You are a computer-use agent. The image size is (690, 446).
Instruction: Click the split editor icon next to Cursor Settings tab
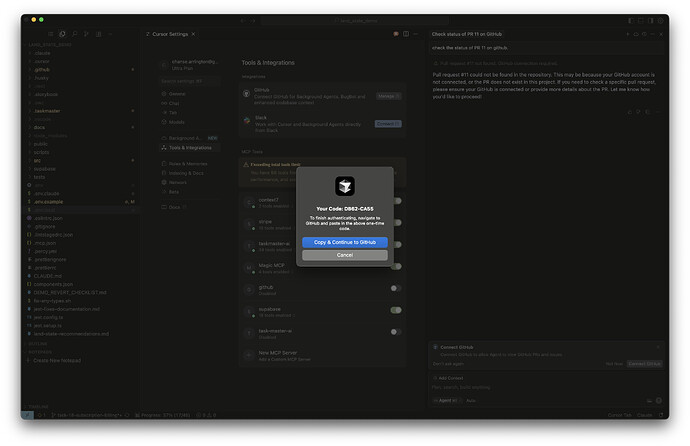[406, 34]
